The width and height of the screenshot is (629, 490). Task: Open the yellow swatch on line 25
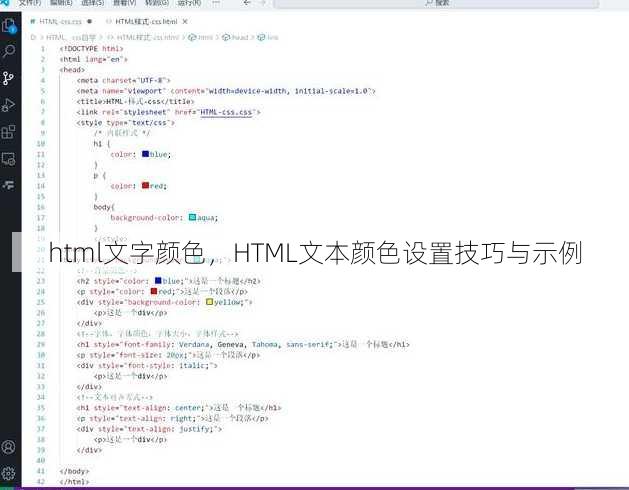(x=209, y=301)
